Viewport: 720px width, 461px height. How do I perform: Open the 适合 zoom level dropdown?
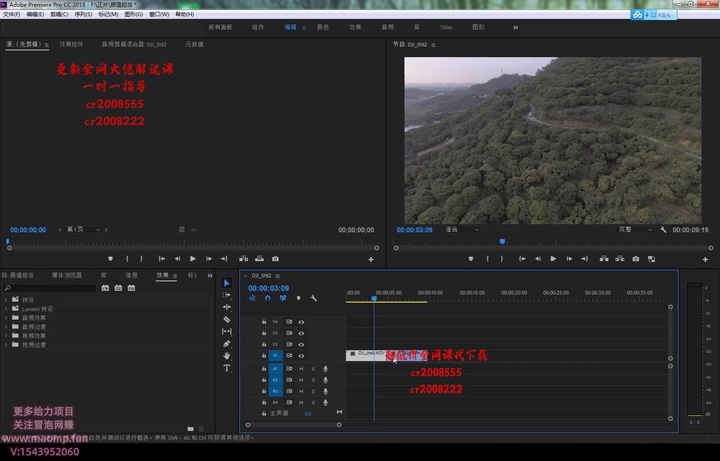pos(461,230)
